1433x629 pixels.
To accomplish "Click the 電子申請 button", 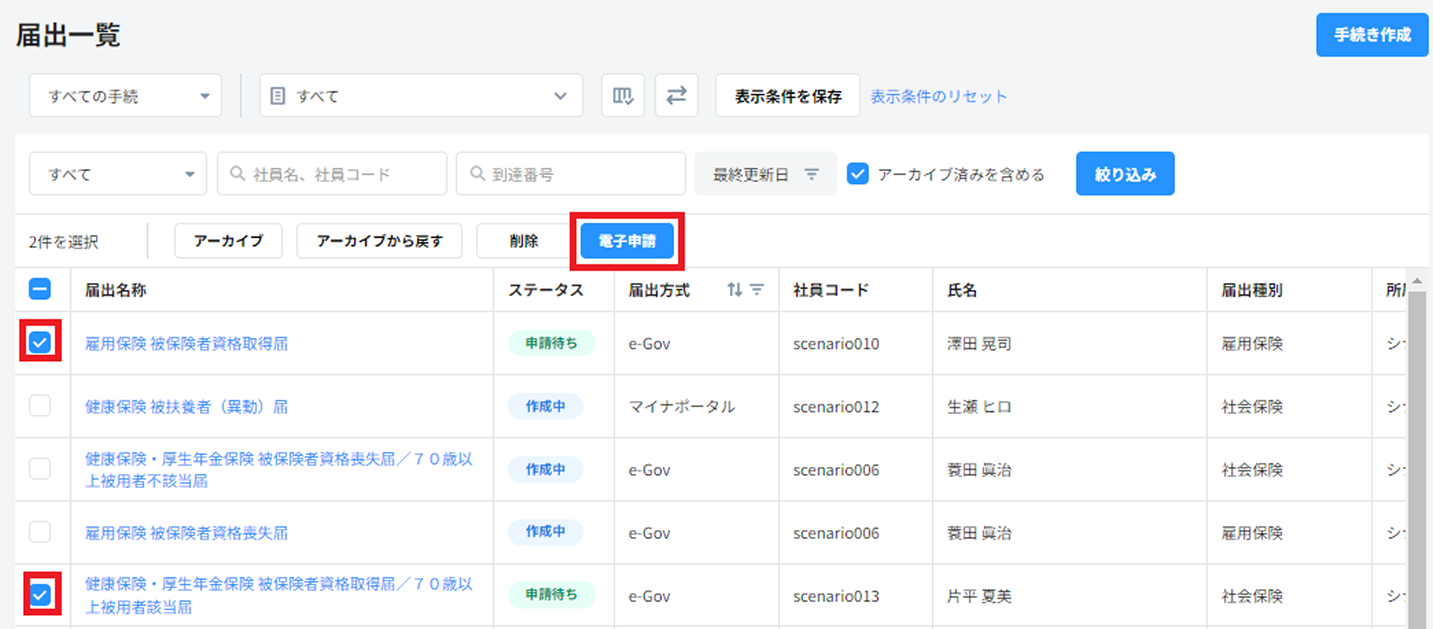I will (627, 241).
